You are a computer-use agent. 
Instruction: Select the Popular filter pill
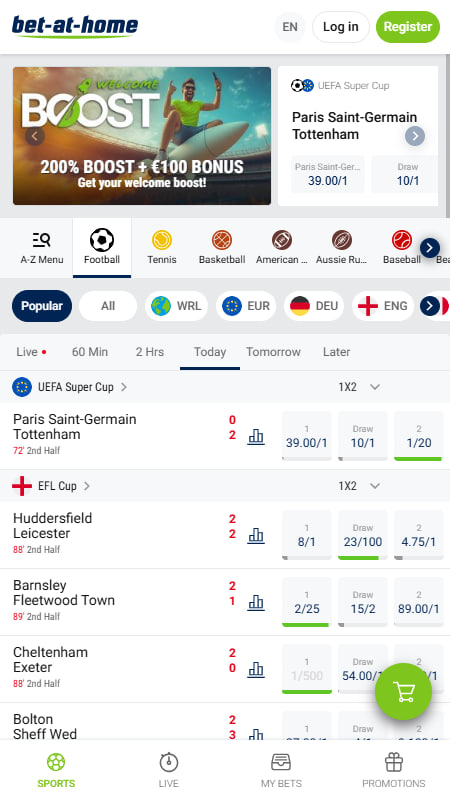(42, 306)
